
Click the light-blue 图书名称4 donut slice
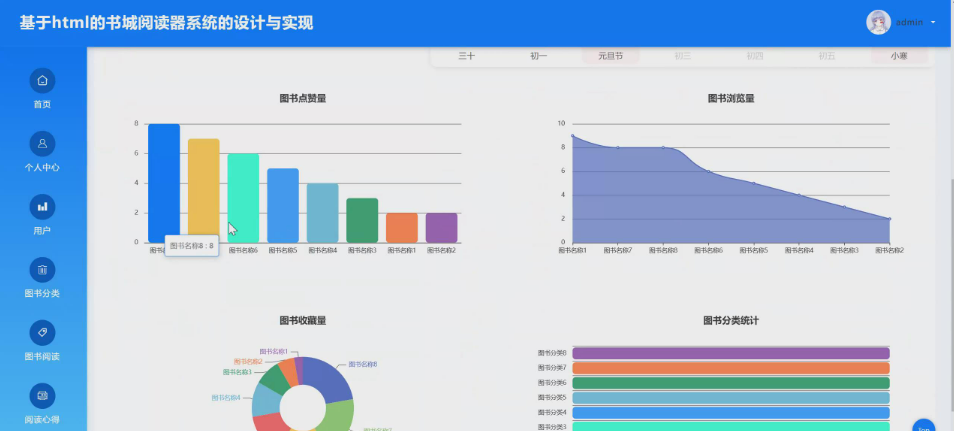265,400
